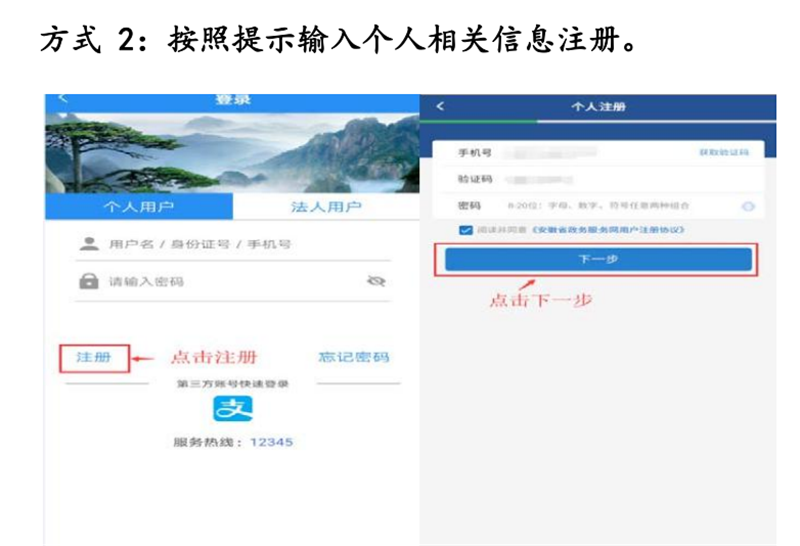The image size is (800, 546).
Task: Click 获取验证码 to request code
Action: 724,153
